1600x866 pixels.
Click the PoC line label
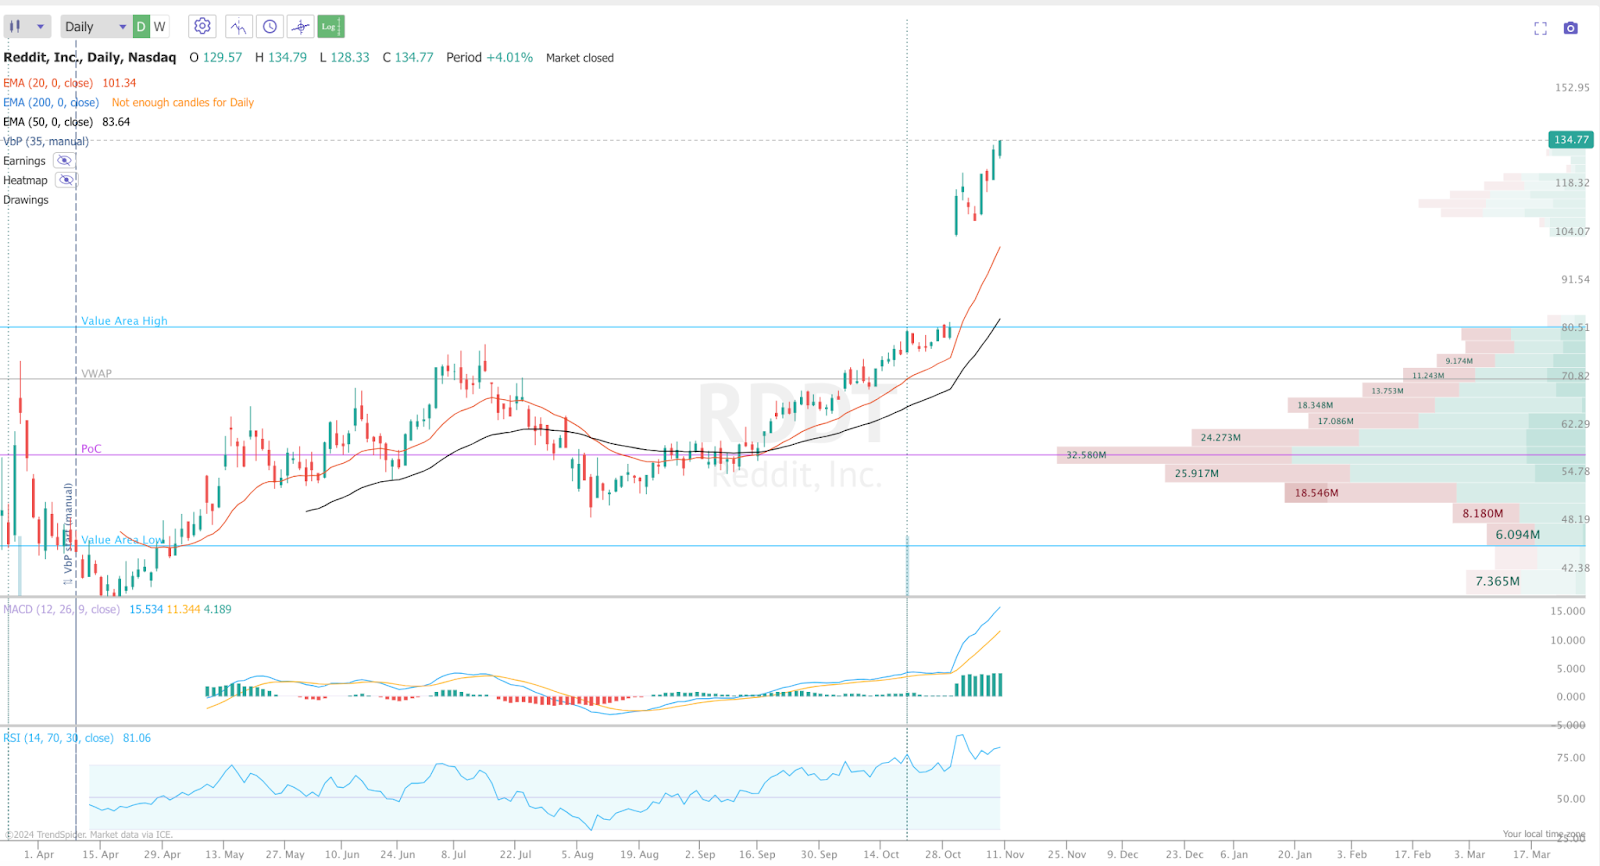point(91,449)
